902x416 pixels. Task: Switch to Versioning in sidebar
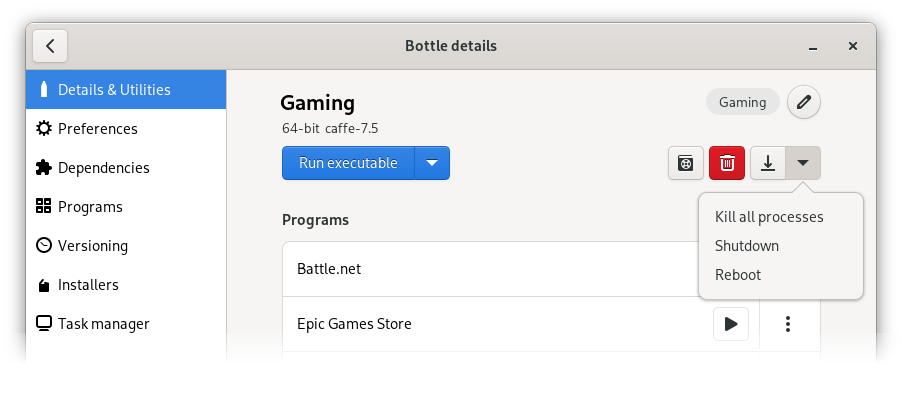point(93,246)
